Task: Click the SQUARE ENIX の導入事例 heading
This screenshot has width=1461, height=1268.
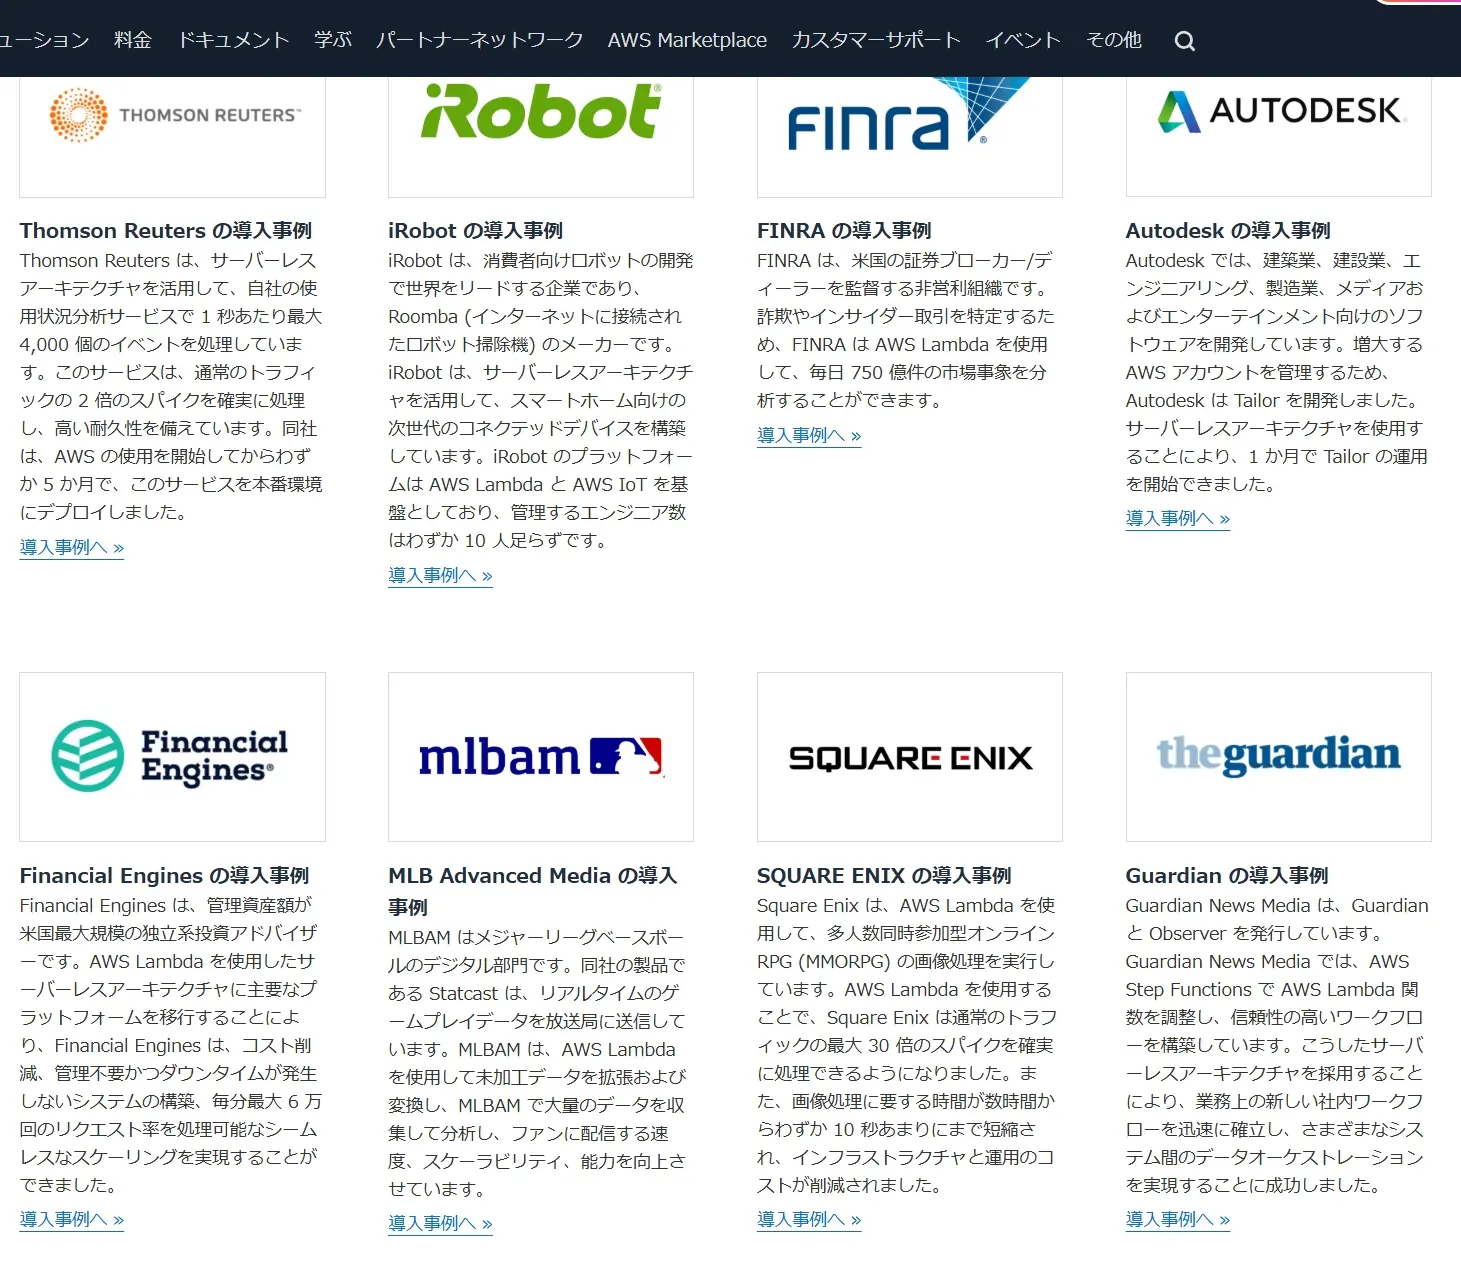Action: click(x=884, y=876)
